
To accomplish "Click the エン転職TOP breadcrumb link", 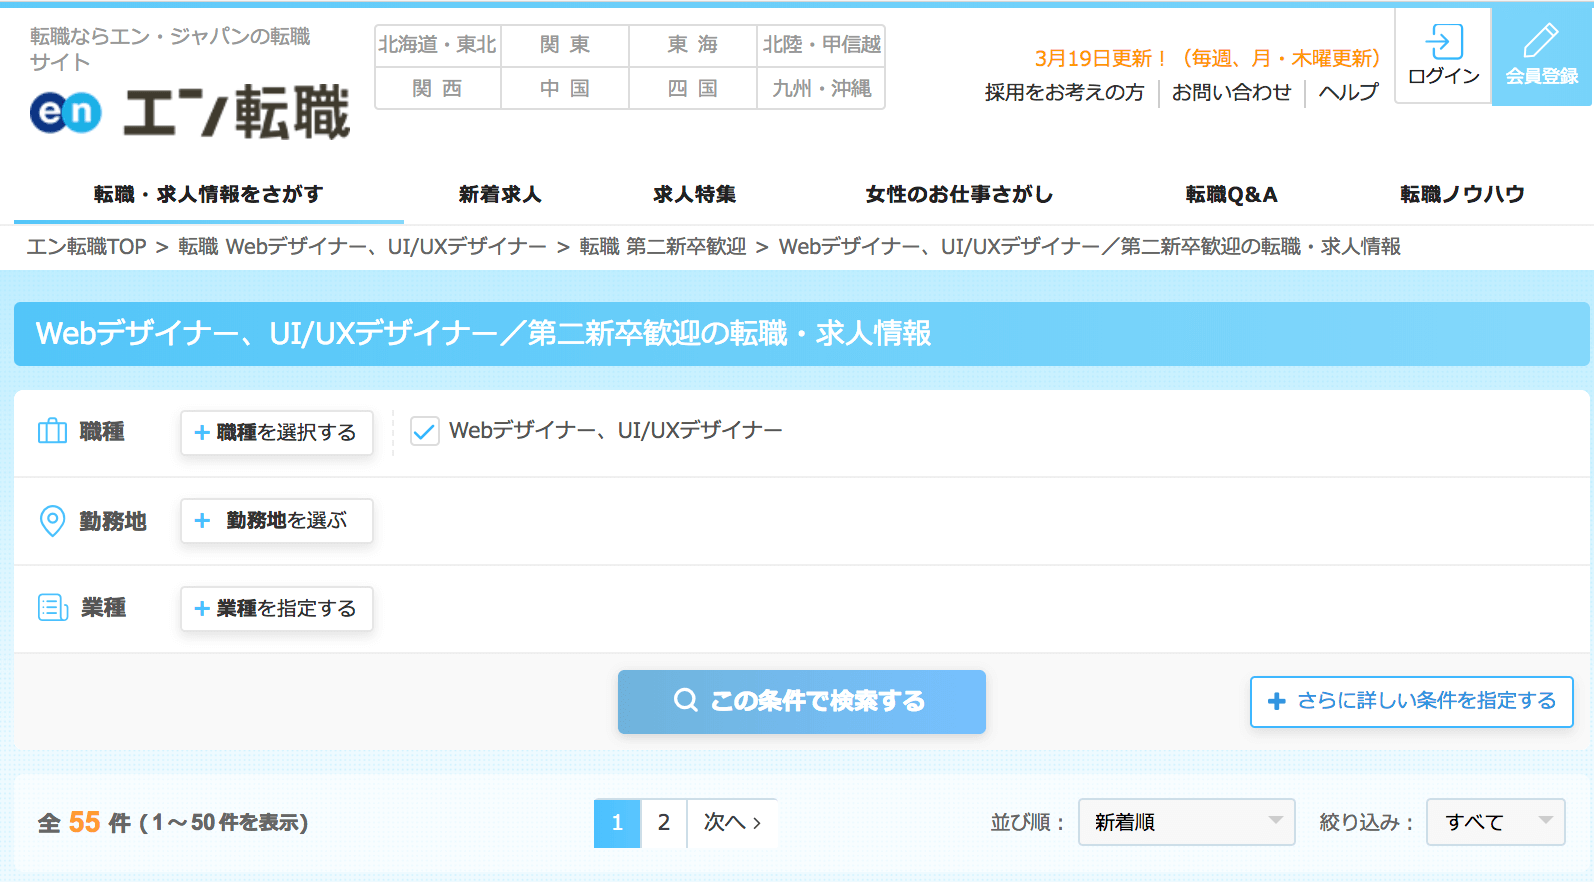I will 86,246.
